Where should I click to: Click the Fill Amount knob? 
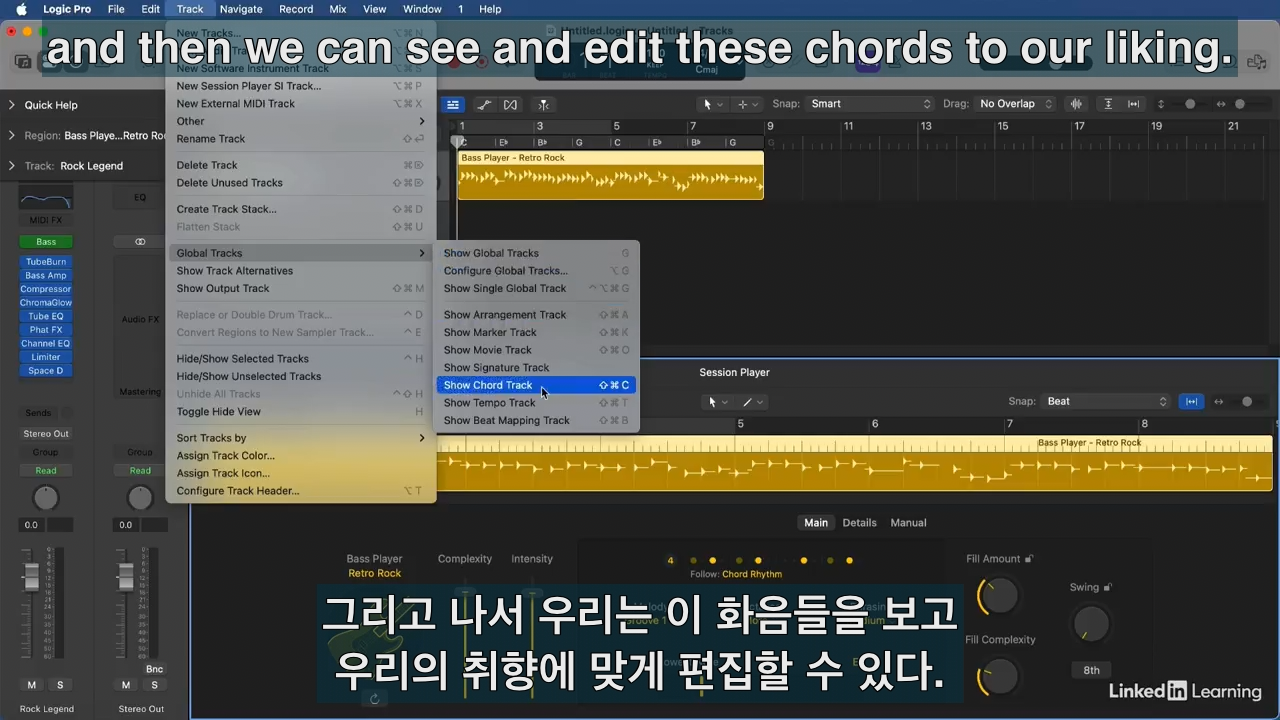[x=999, y=596]
